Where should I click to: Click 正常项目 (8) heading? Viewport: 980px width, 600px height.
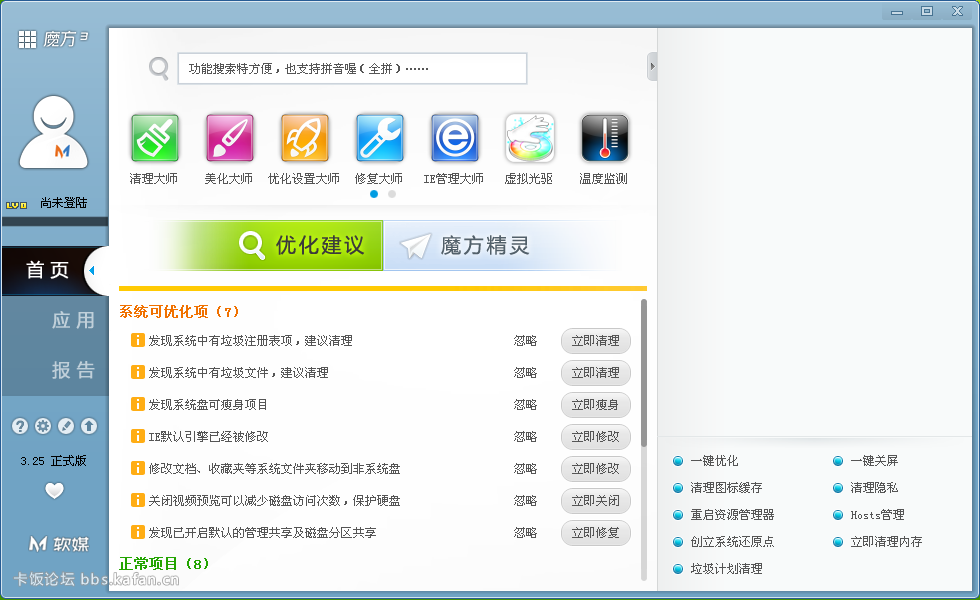(x=164, y=564)
